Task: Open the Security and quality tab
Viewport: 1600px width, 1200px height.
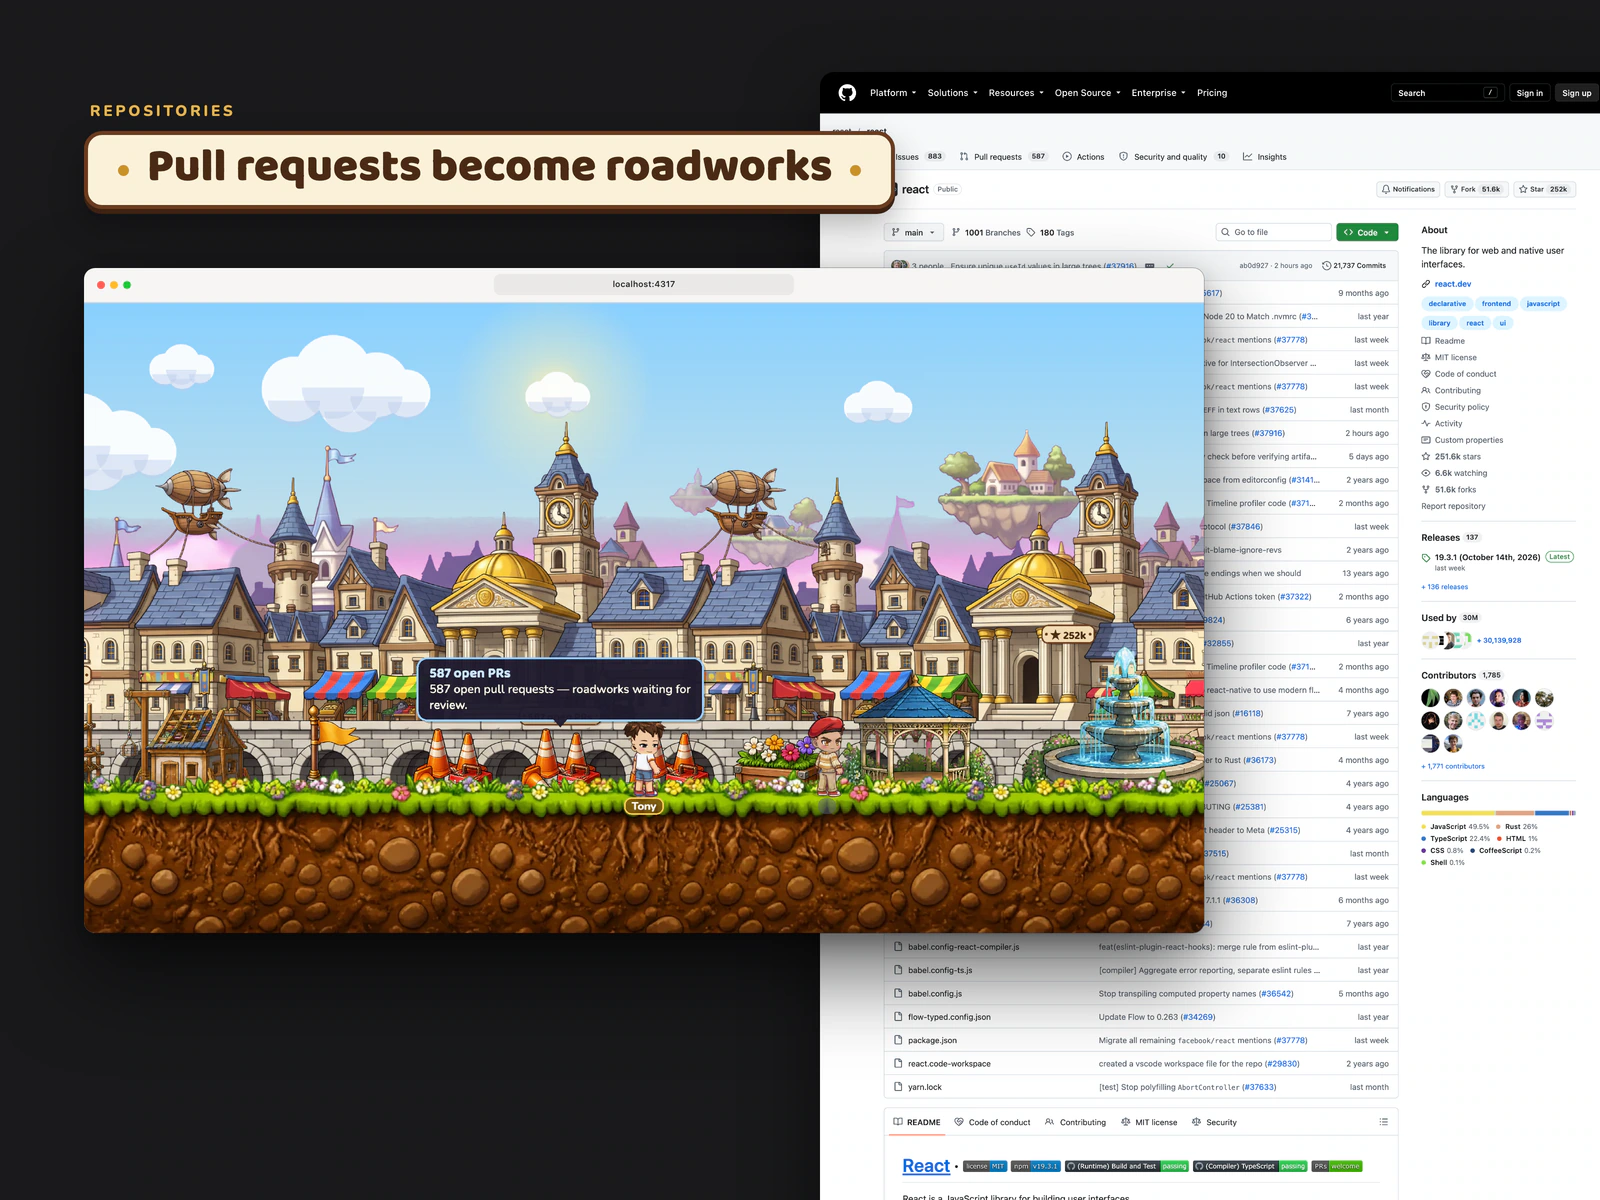Action: point(1173,157)
